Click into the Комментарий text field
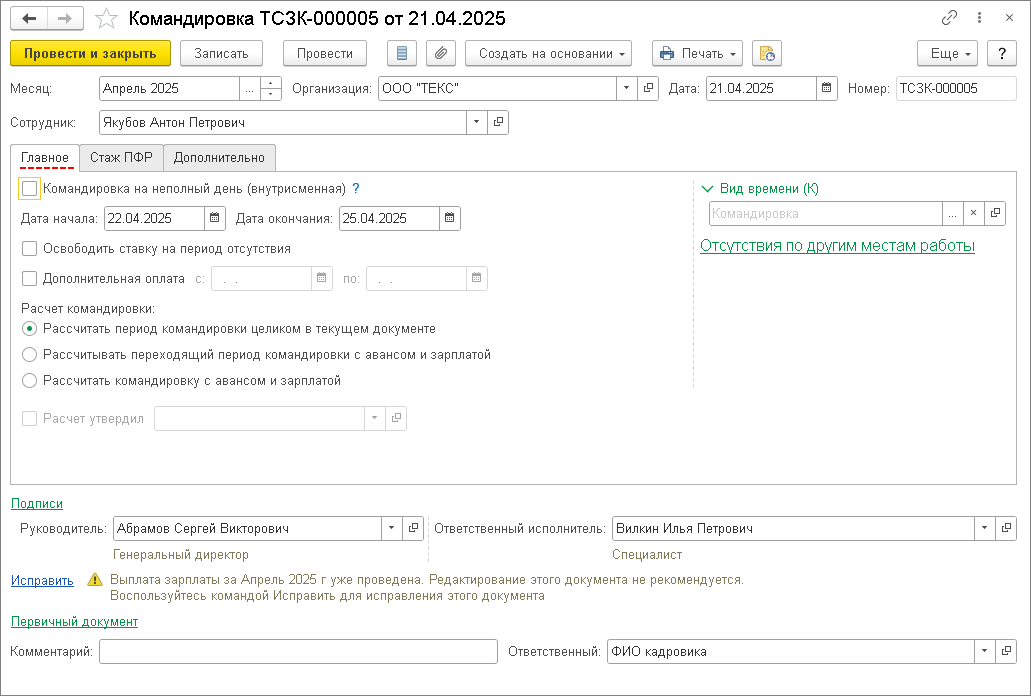 (298, 652)
